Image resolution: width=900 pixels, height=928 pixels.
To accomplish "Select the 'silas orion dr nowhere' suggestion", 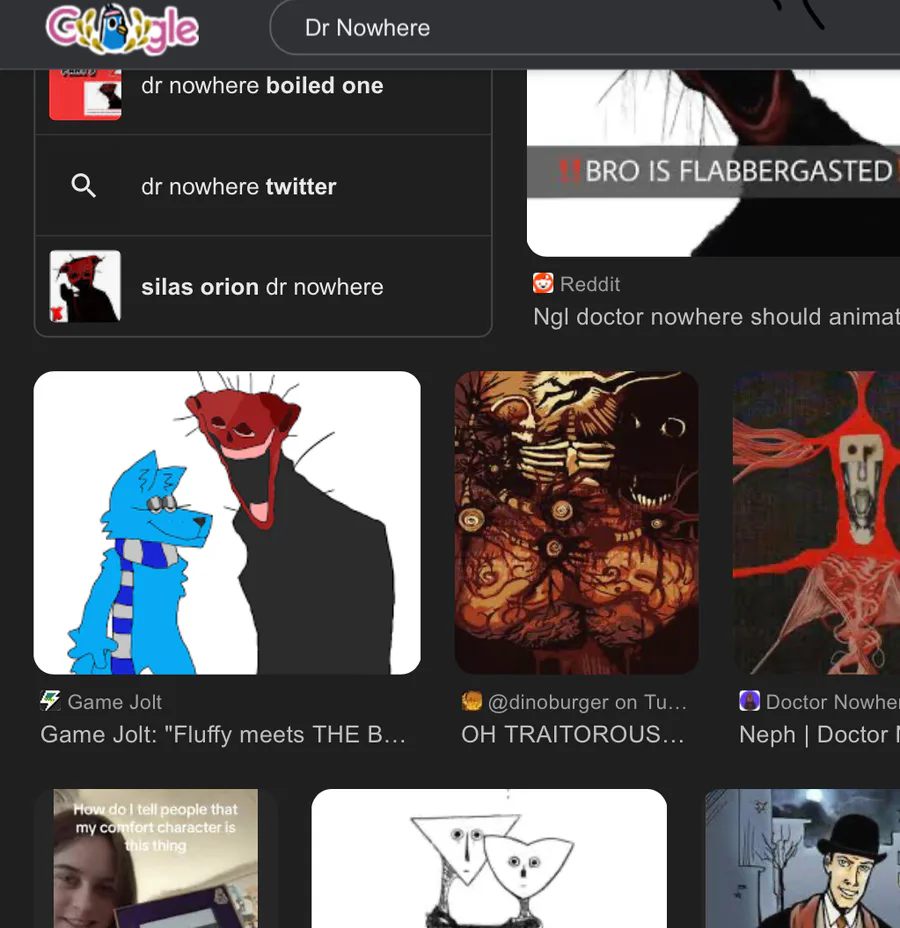I will coord(263,286).
